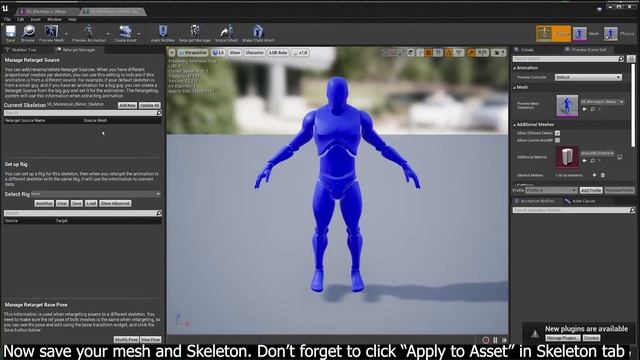Toggle world/local coordinate space viewport icon
This screenshot has height=360, width=640.
point(411,53)
